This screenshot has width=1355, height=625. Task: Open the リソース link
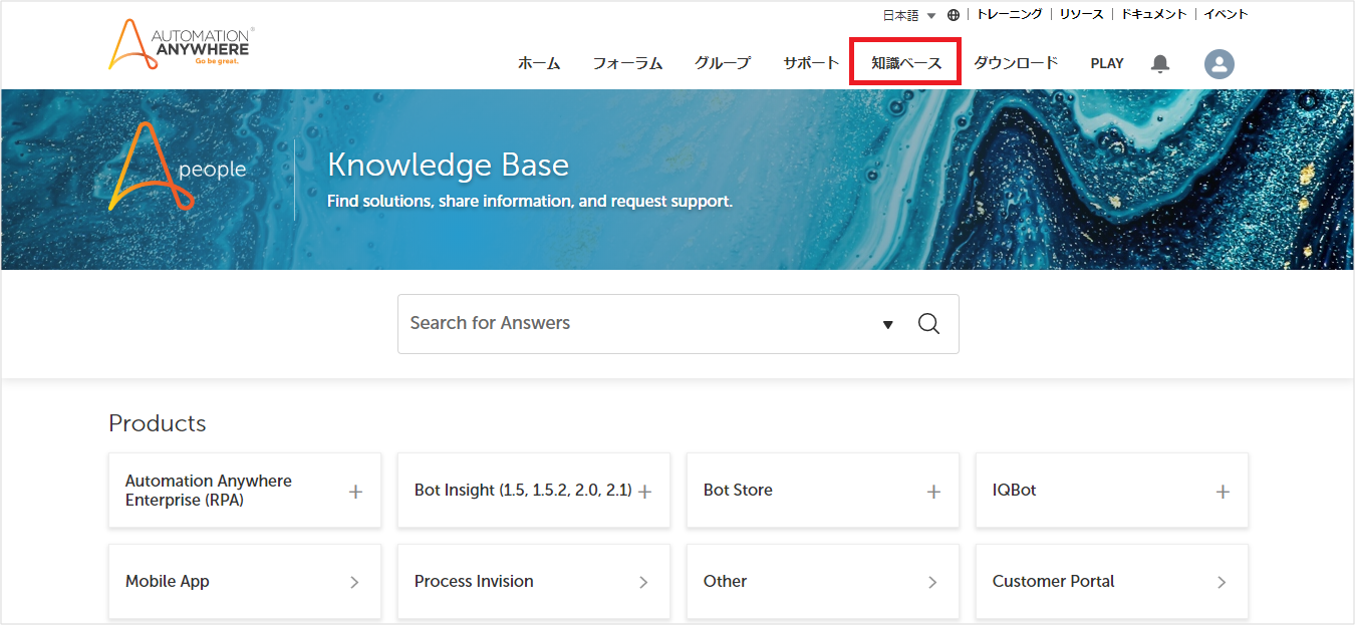coord(1081,14)
